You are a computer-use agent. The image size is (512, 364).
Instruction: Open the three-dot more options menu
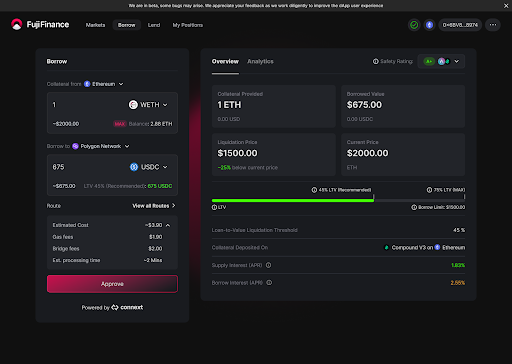pyautogui.click(x=493, y=25)
